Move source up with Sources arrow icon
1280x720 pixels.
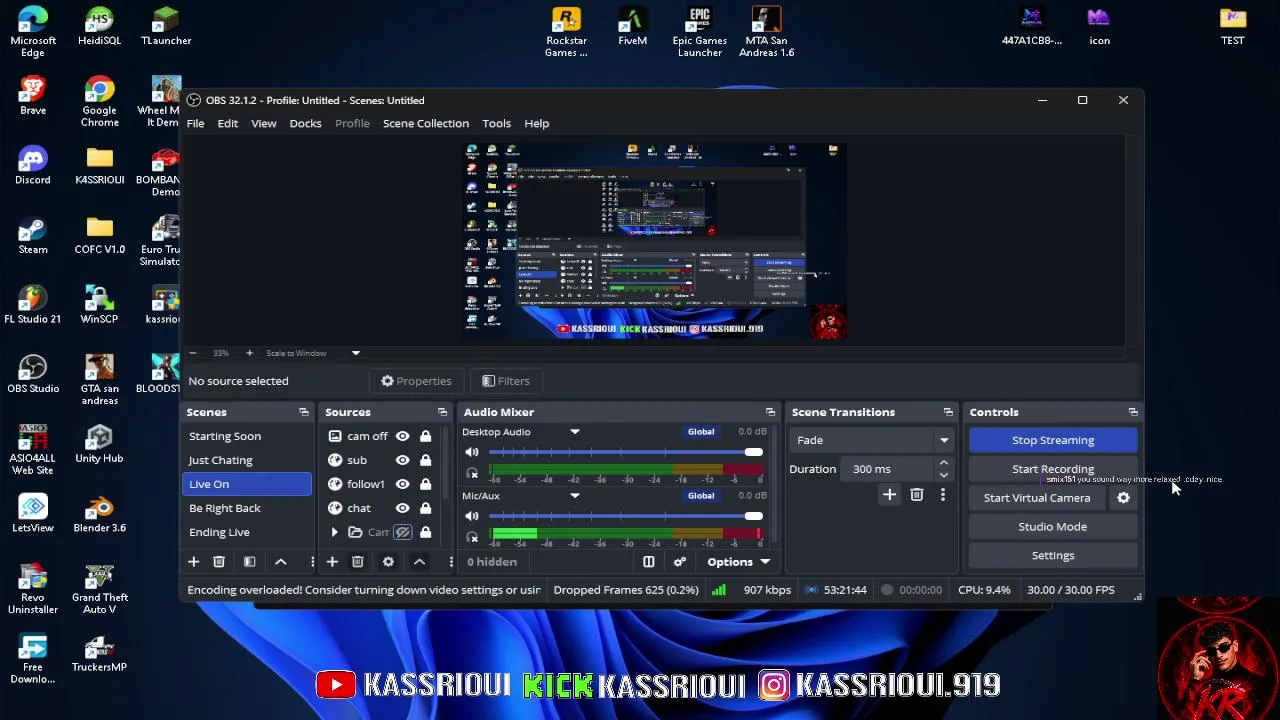(x=419, y=562)
